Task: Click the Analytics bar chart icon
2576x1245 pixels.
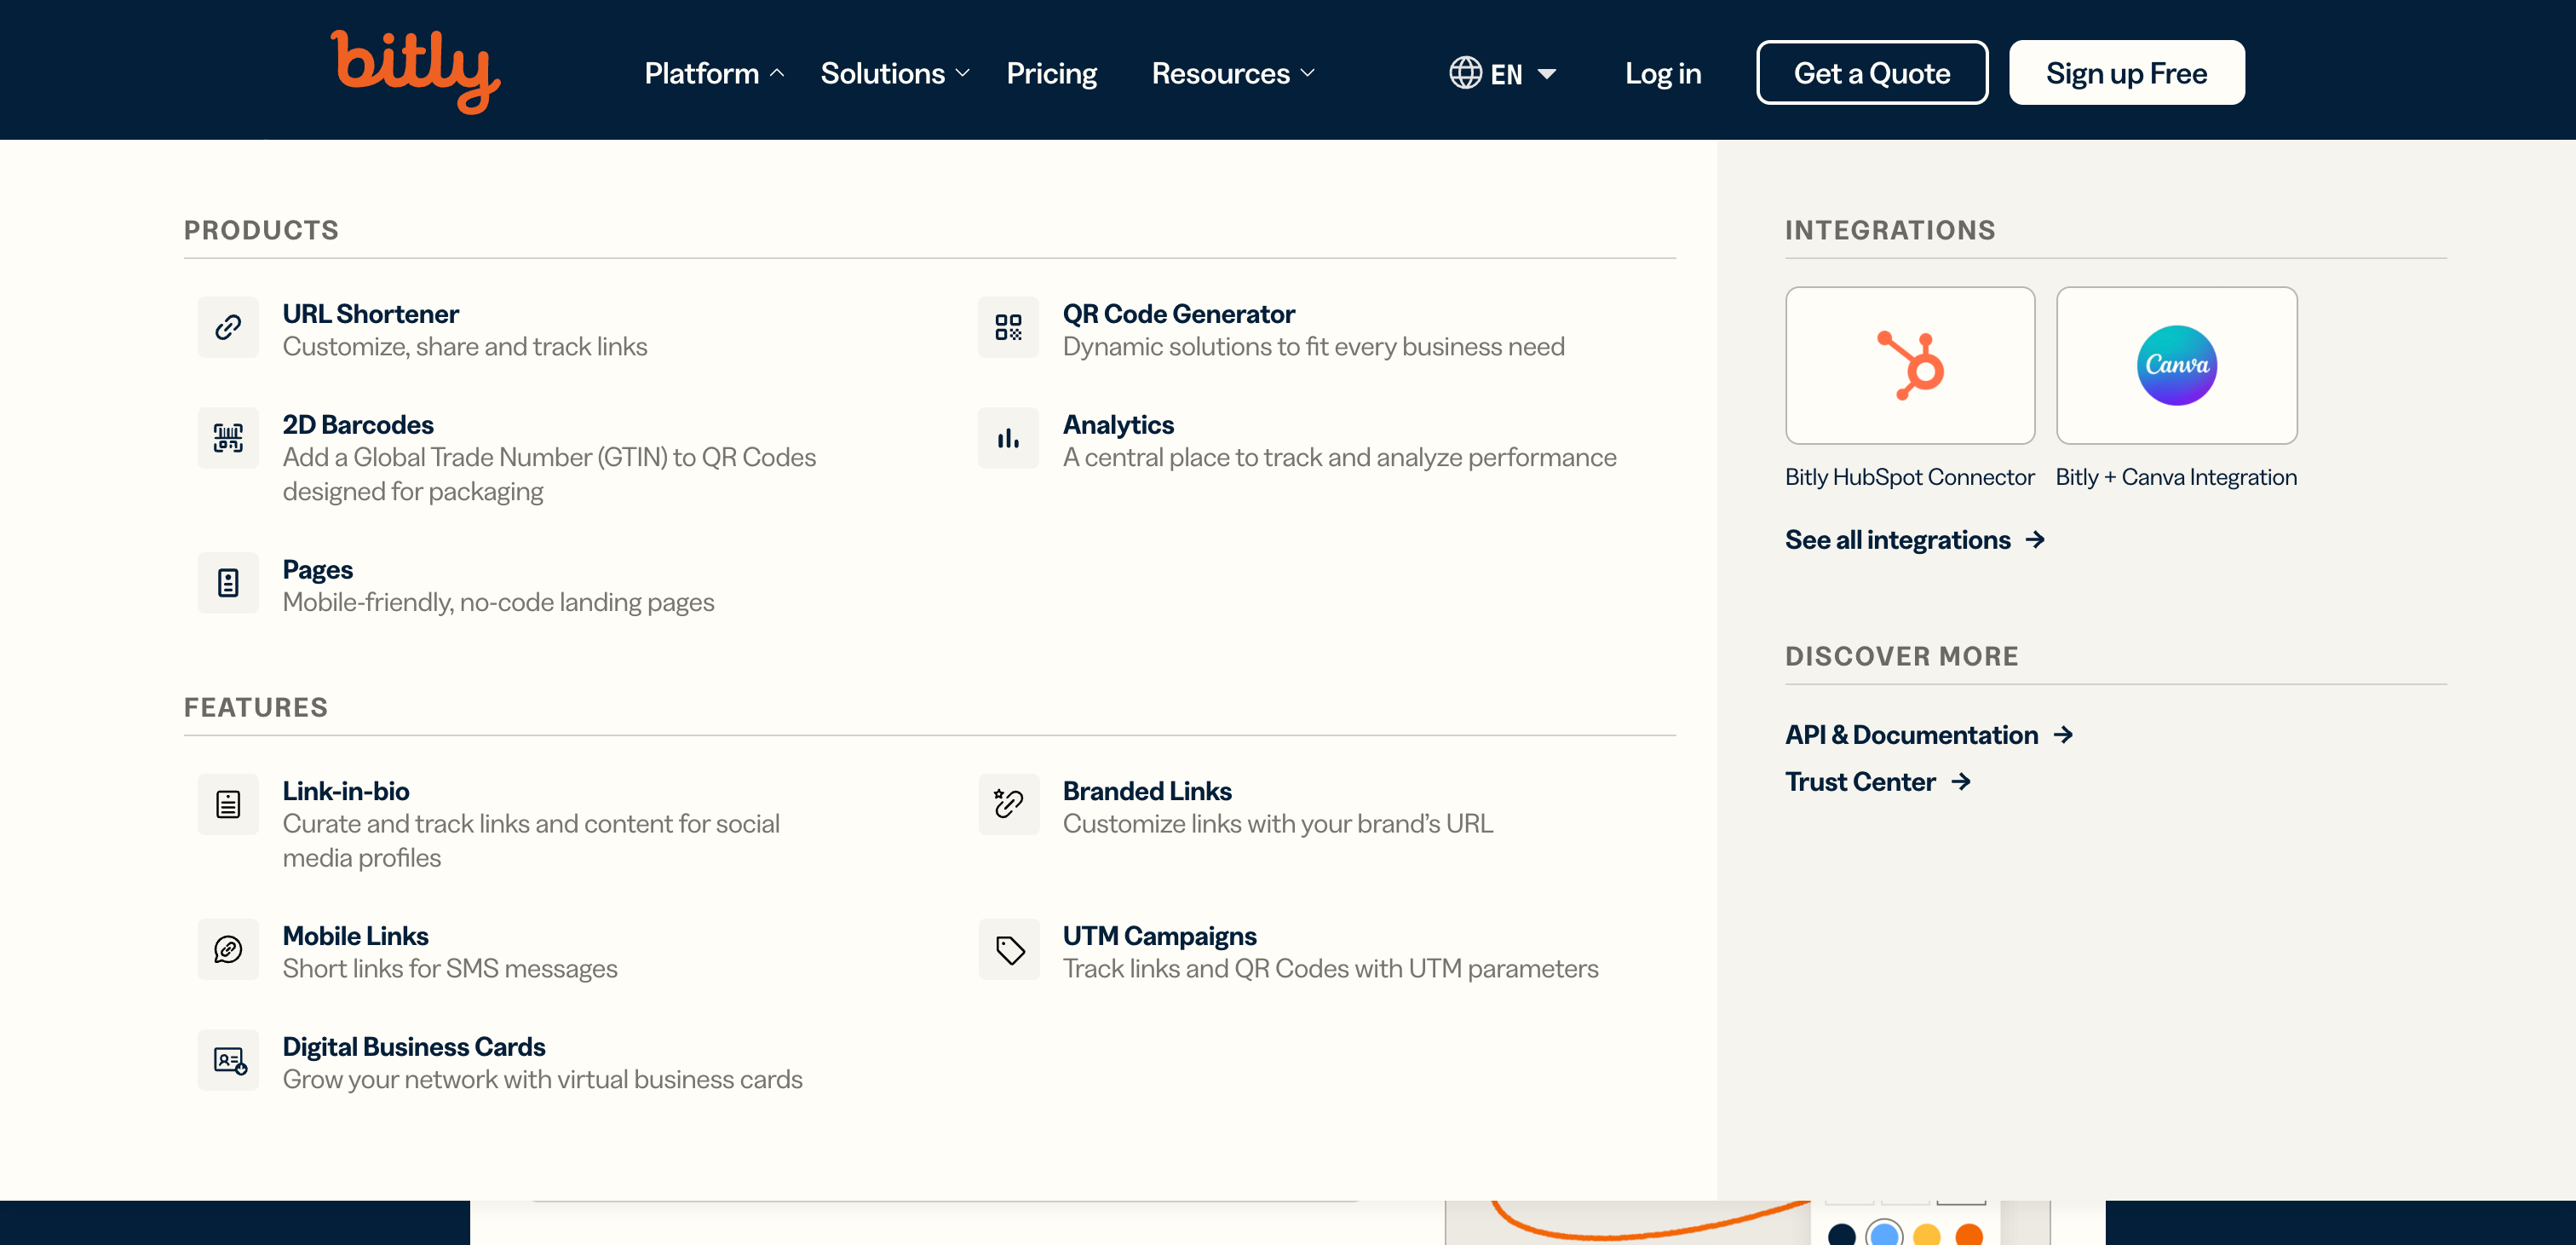Action: (1008, 438)
